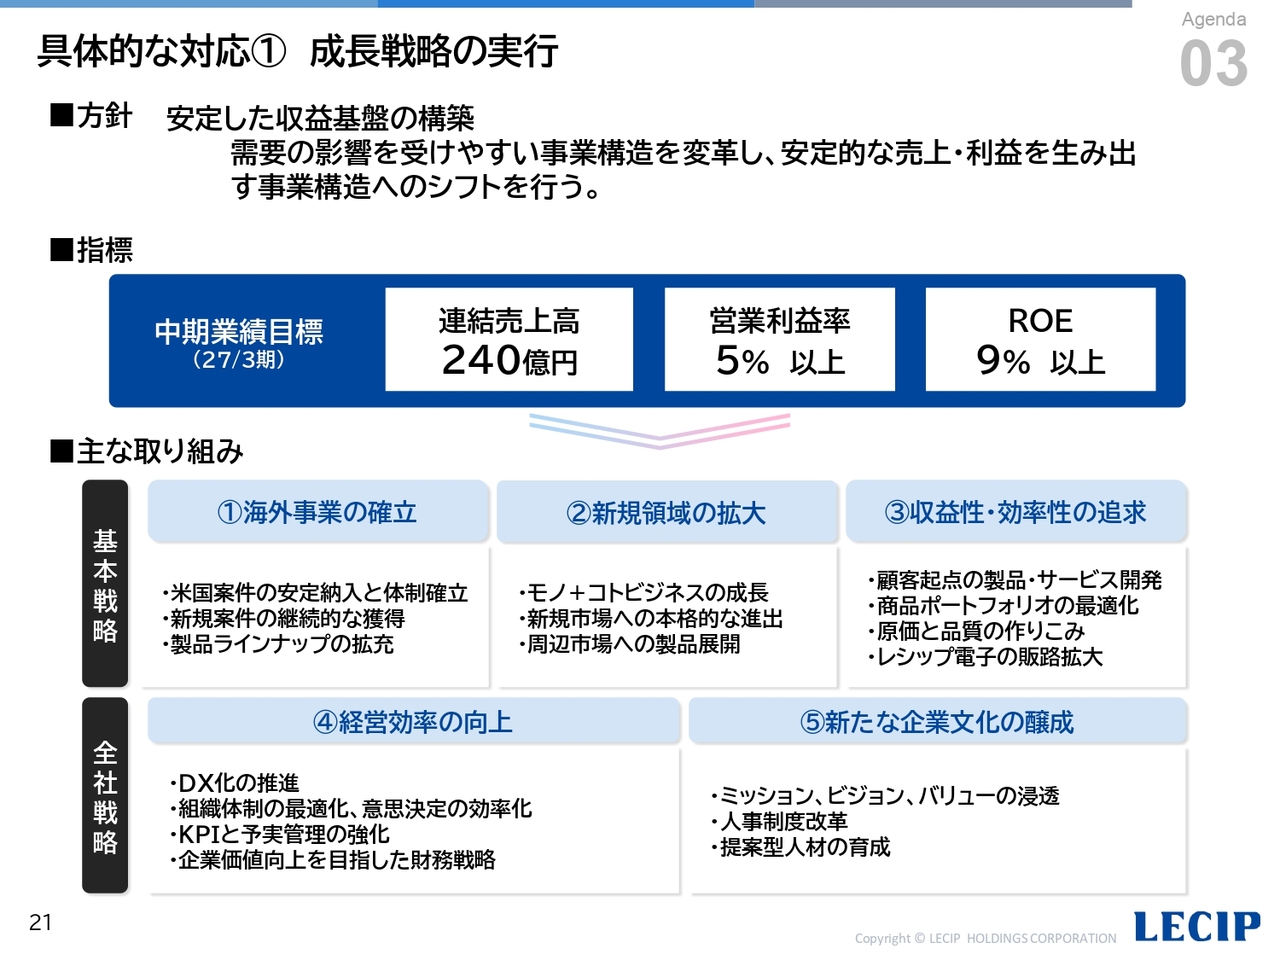1280x960 pixels.
Task: Click the ④経営効率の向上 header
Action: click(414, 721)
